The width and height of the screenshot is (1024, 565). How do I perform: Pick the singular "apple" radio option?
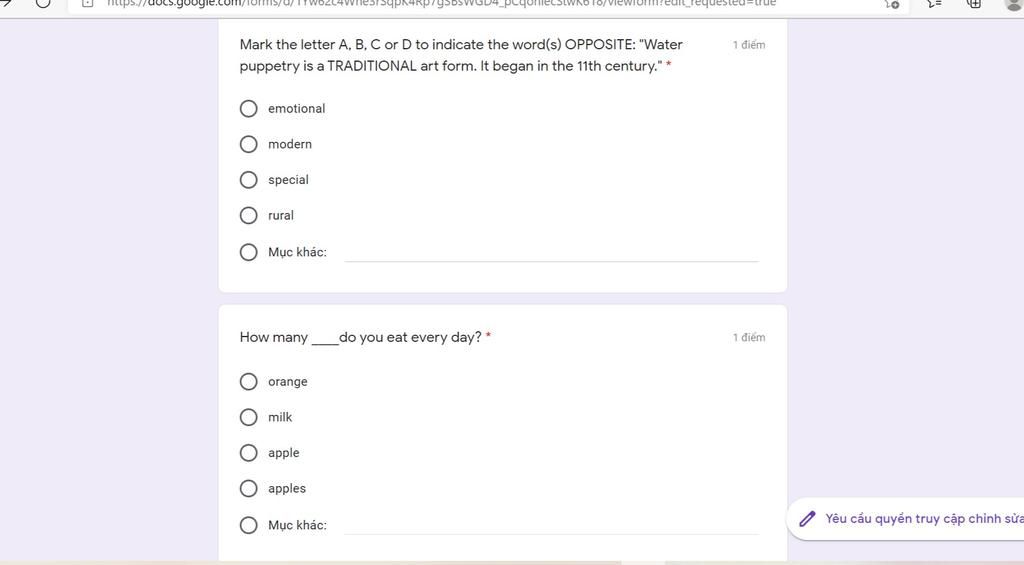[x=249, y=453]
